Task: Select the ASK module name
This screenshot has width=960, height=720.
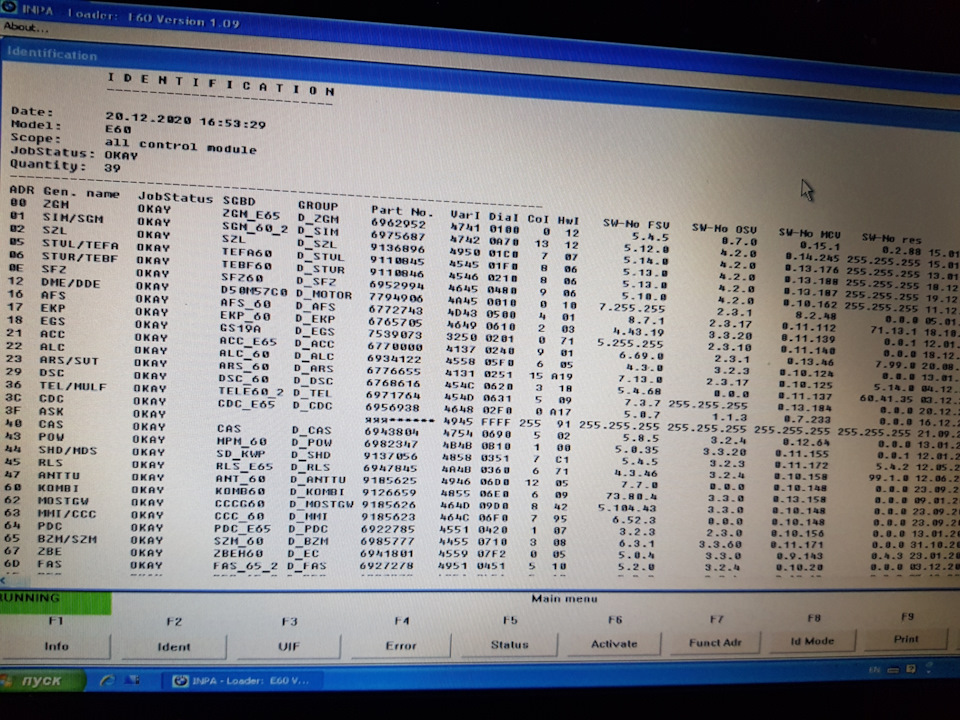Action: (x=51, y=411)
